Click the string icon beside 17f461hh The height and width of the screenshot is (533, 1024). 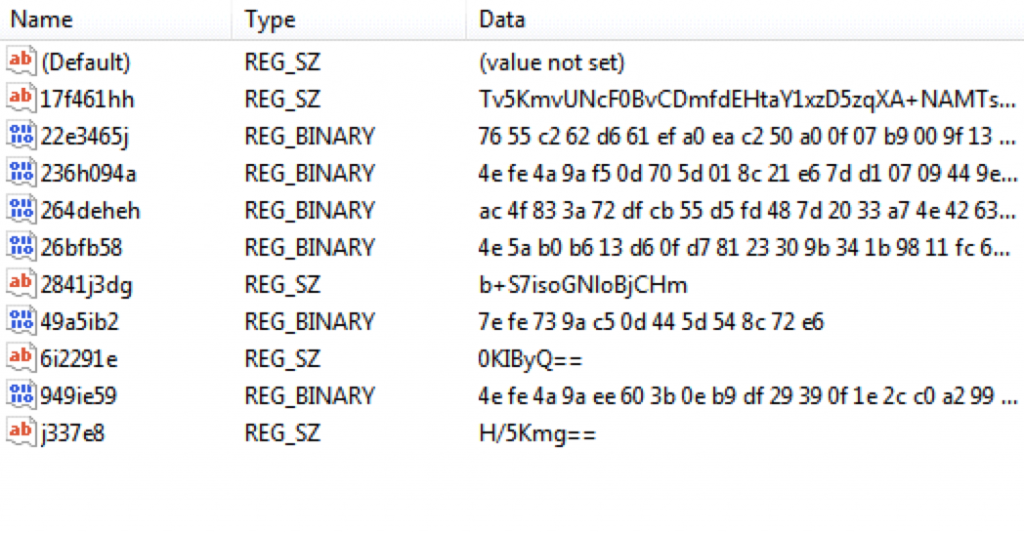(20, 99)
